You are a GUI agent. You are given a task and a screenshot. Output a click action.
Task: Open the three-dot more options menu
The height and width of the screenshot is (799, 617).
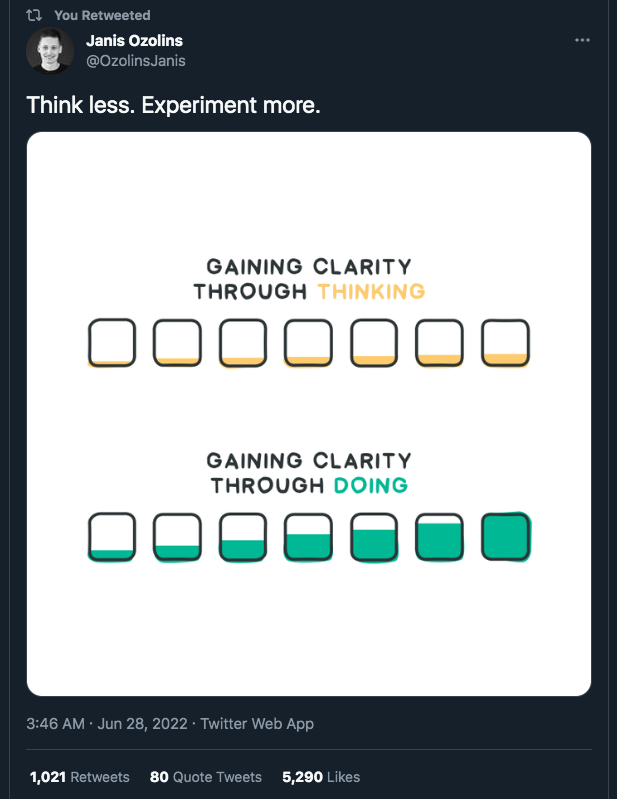click(x=582, y=40)
